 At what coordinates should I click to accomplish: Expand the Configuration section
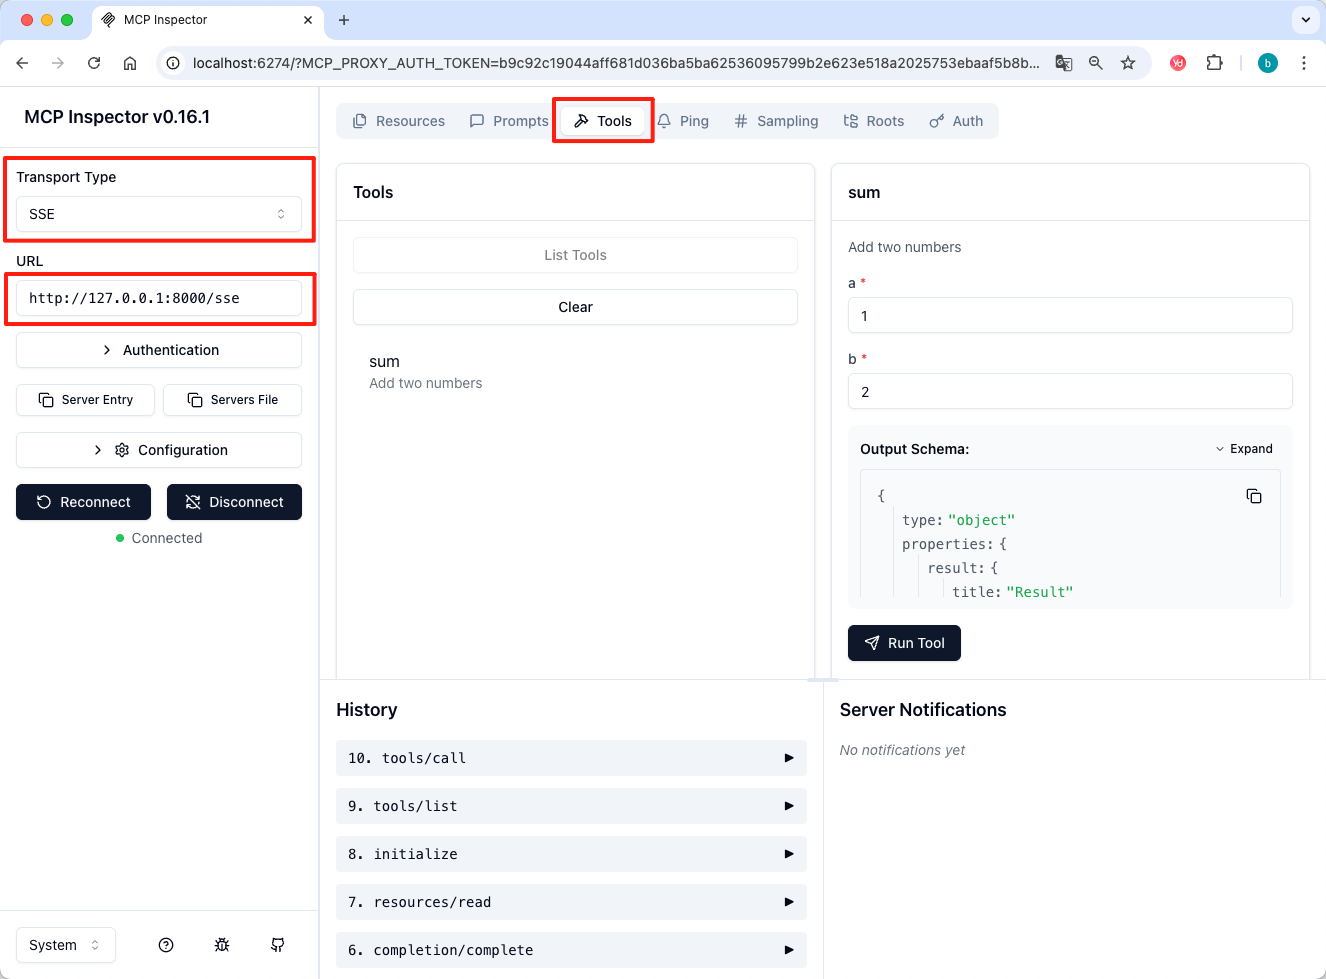coord(159,450)
